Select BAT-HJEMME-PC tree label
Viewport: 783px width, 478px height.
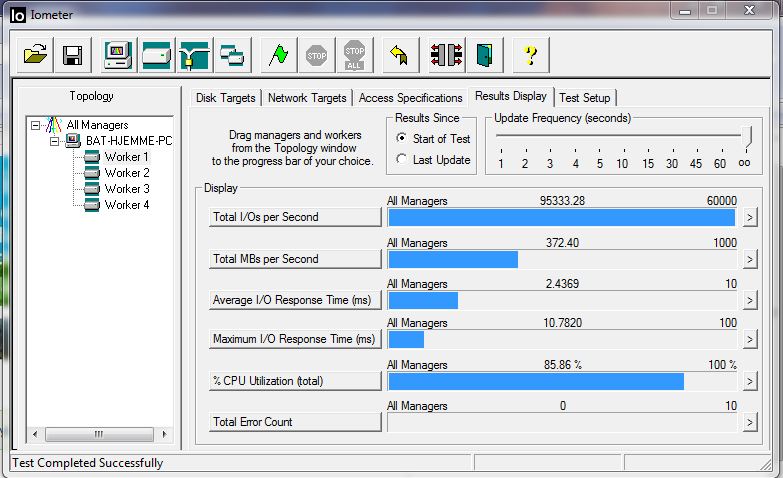pos(129,141)
